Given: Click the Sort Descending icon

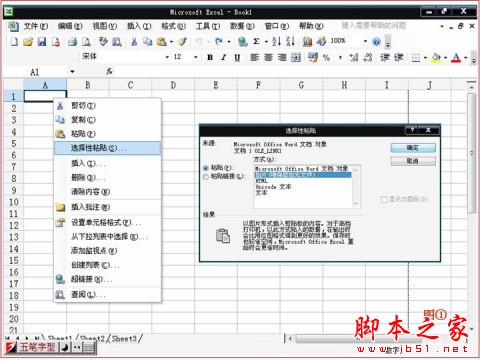Looking at the screenshot, I should point(291,41).
